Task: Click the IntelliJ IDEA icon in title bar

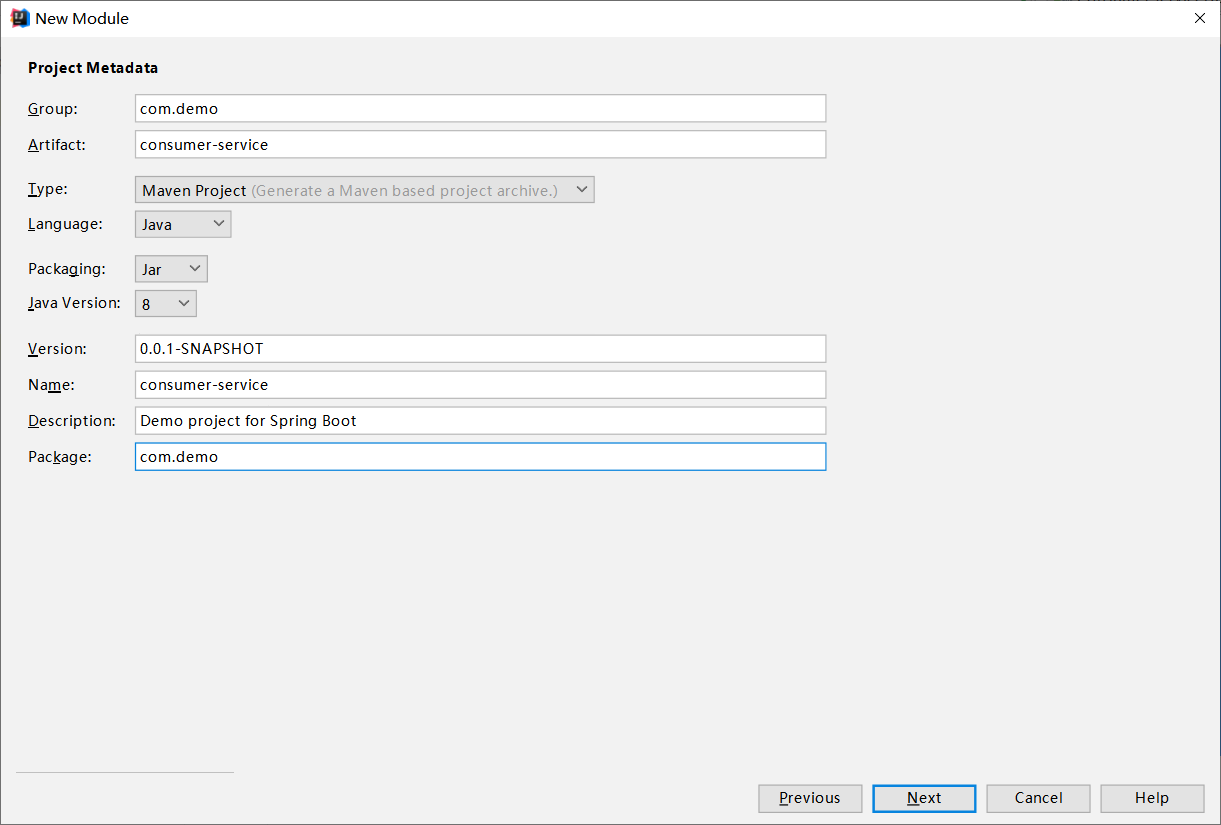Action: [20, 18]
